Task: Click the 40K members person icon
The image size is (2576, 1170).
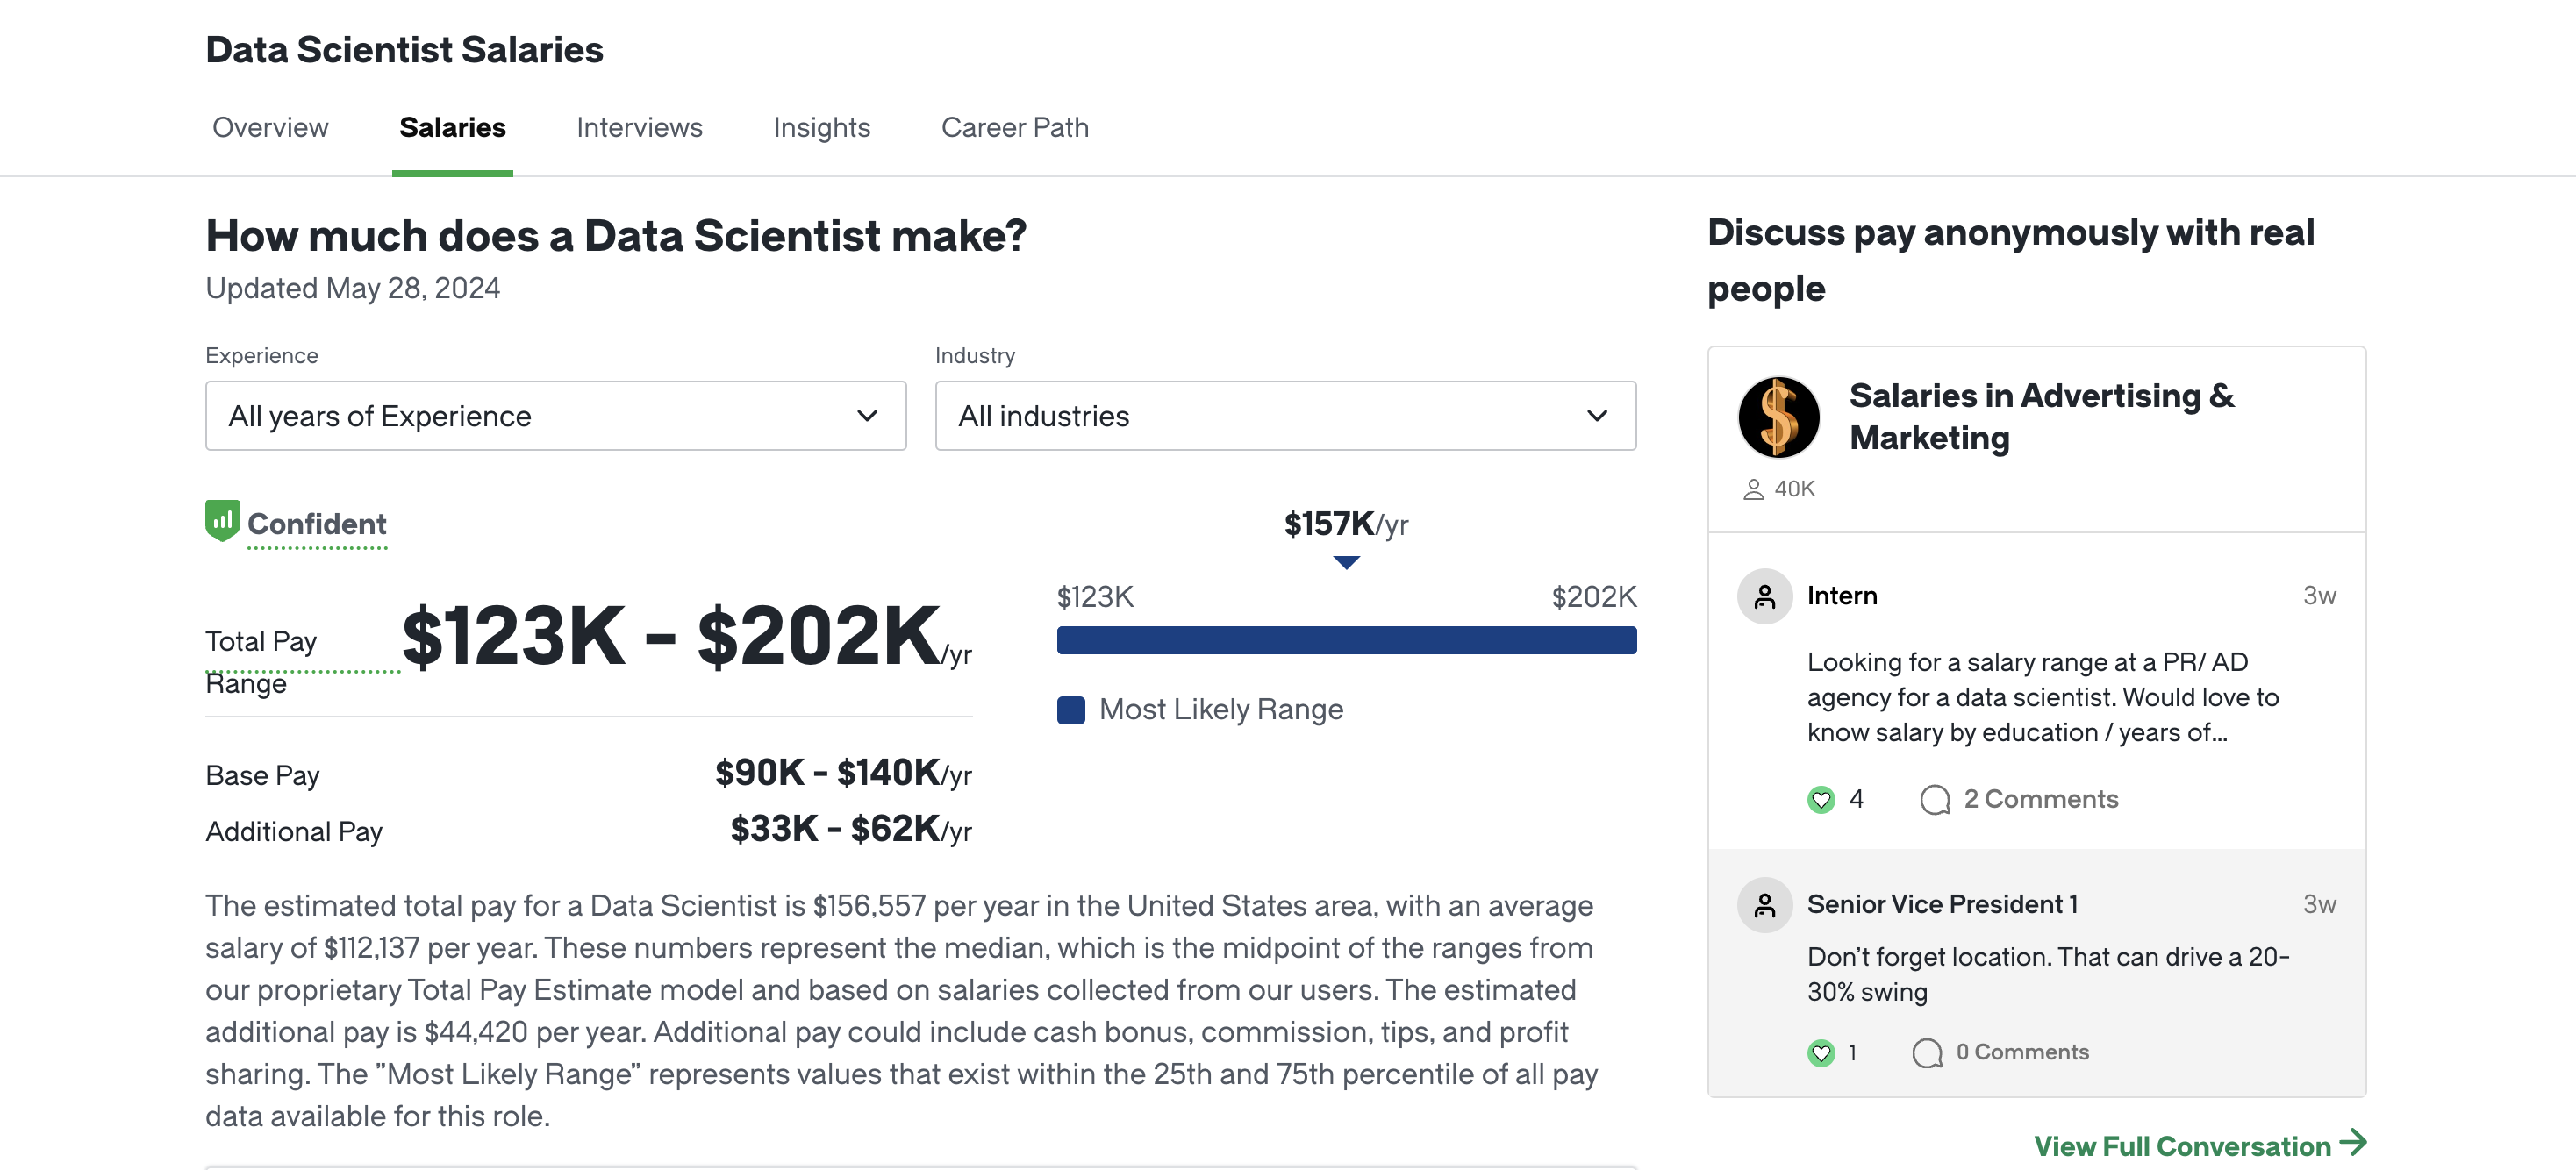Action: (1753, 489)
